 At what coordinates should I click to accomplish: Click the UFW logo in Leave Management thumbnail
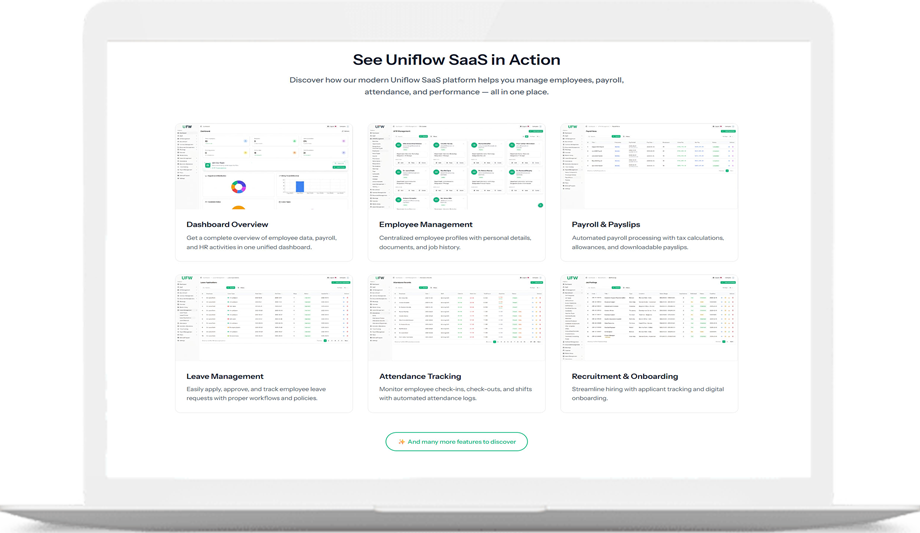[187, 278]
